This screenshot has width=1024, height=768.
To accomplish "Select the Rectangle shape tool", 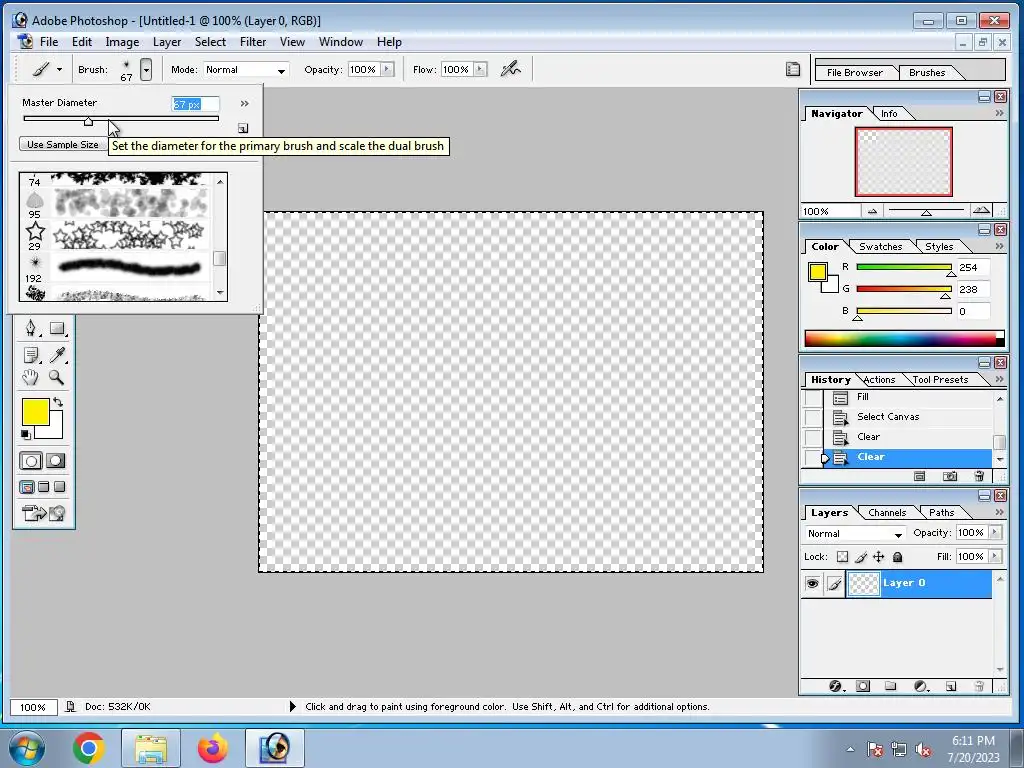I will pos(57,328).
